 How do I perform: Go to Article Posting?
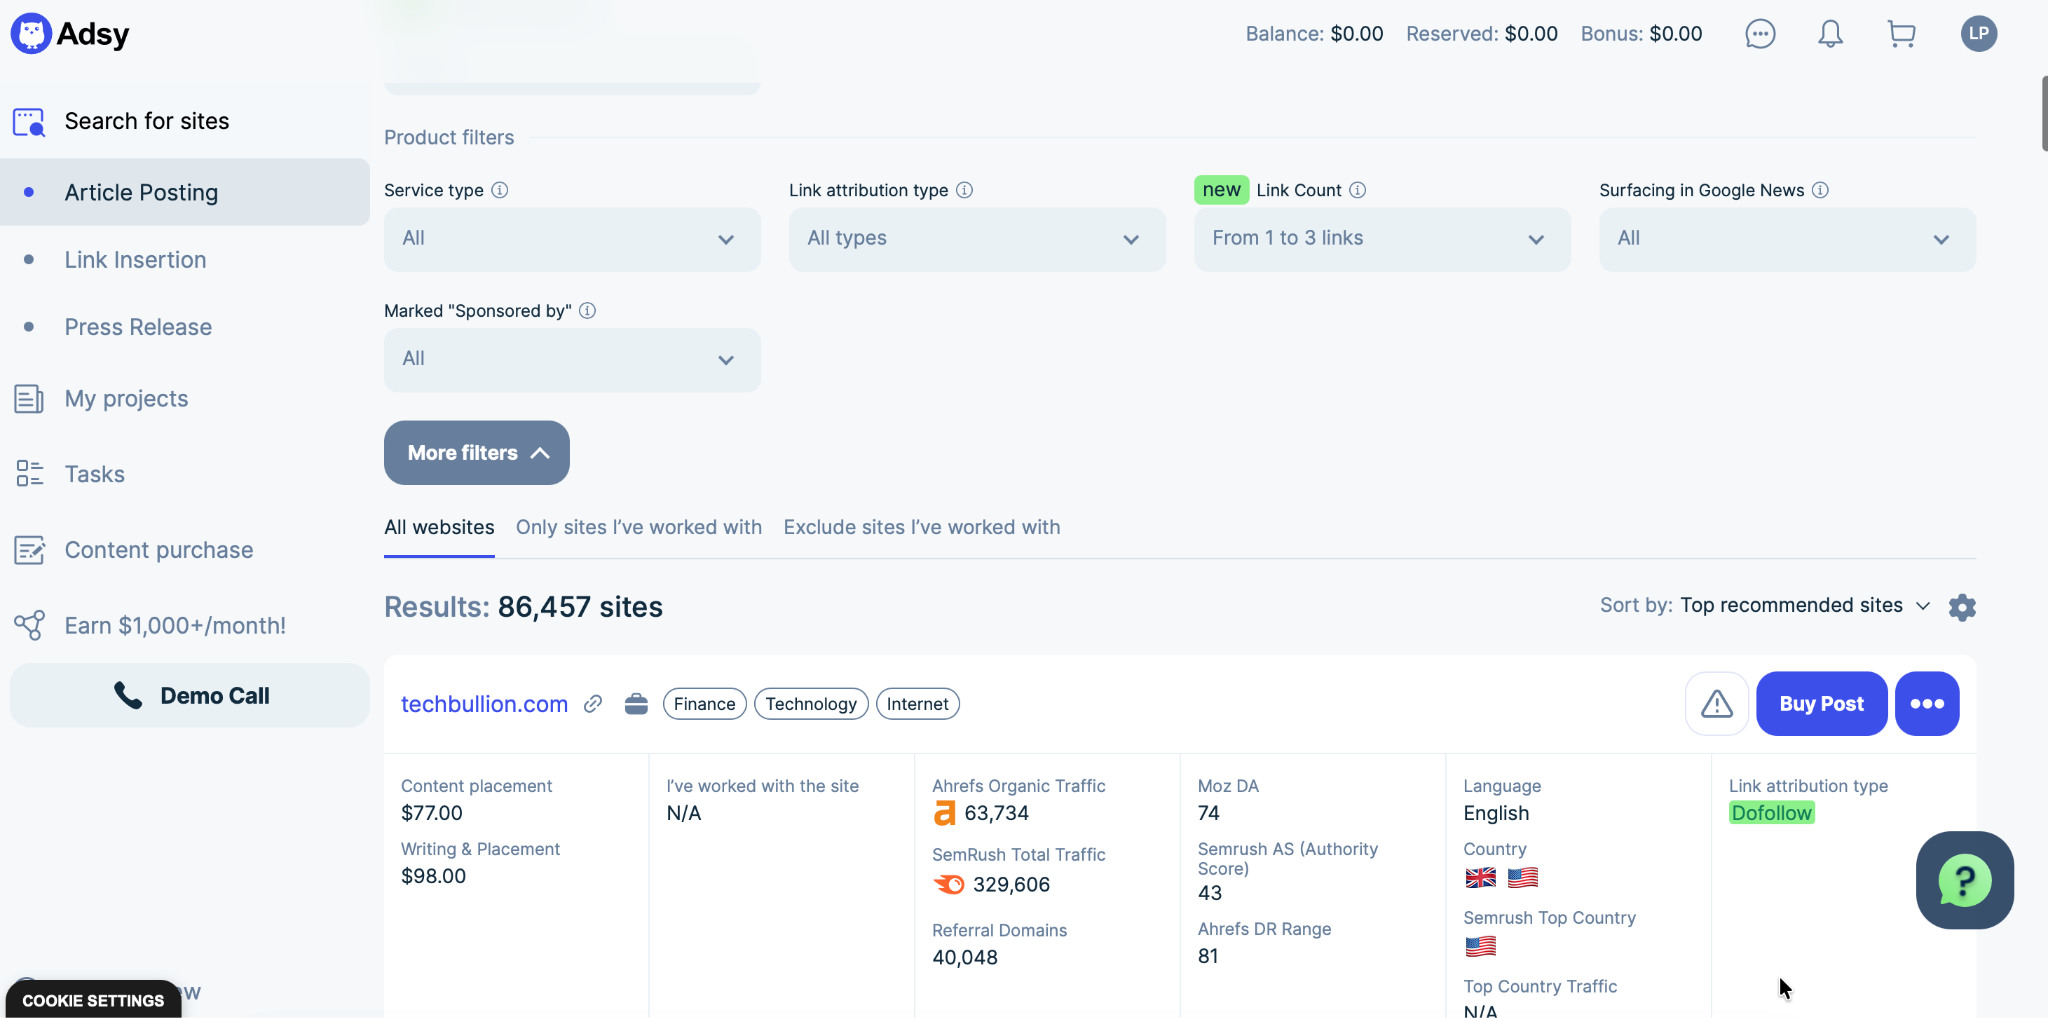[185, 192]
